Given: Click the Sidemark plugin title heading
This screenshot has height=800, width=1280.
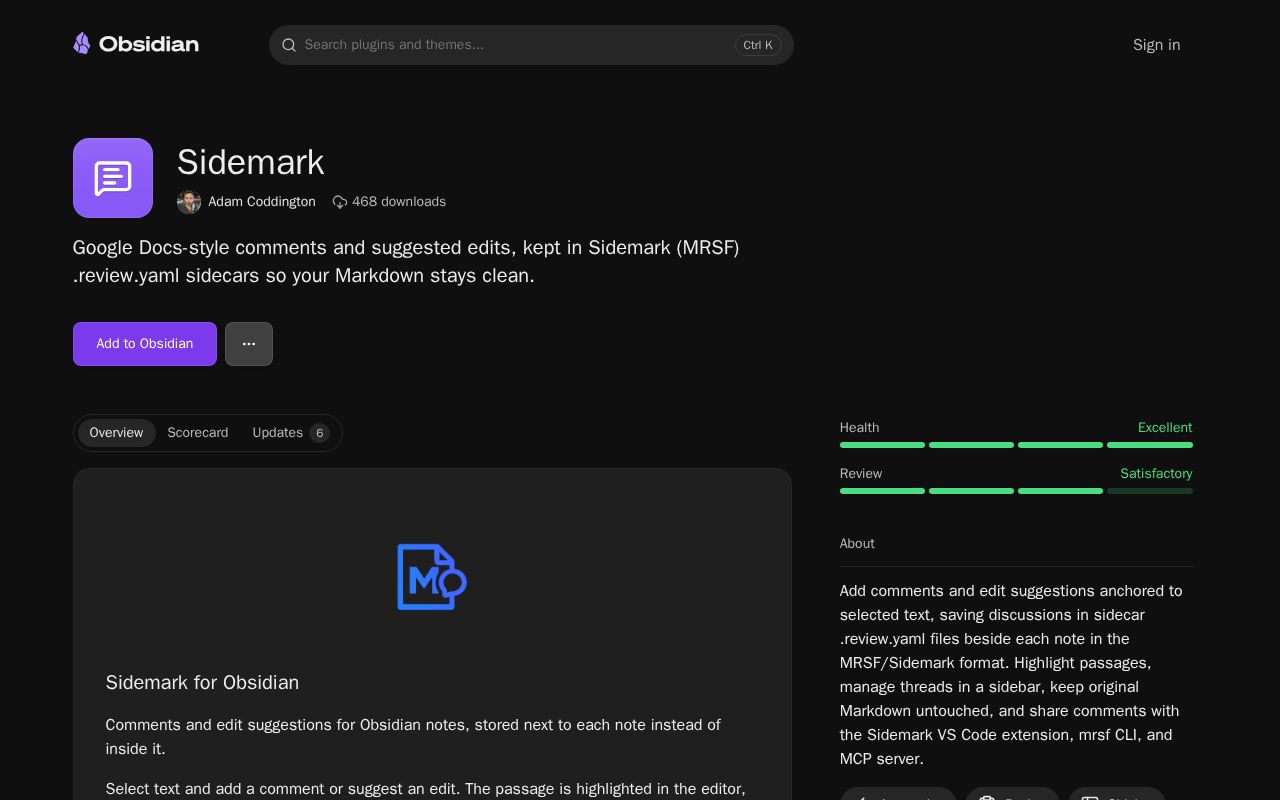Looking at the screenshot, I should [251, 162].
